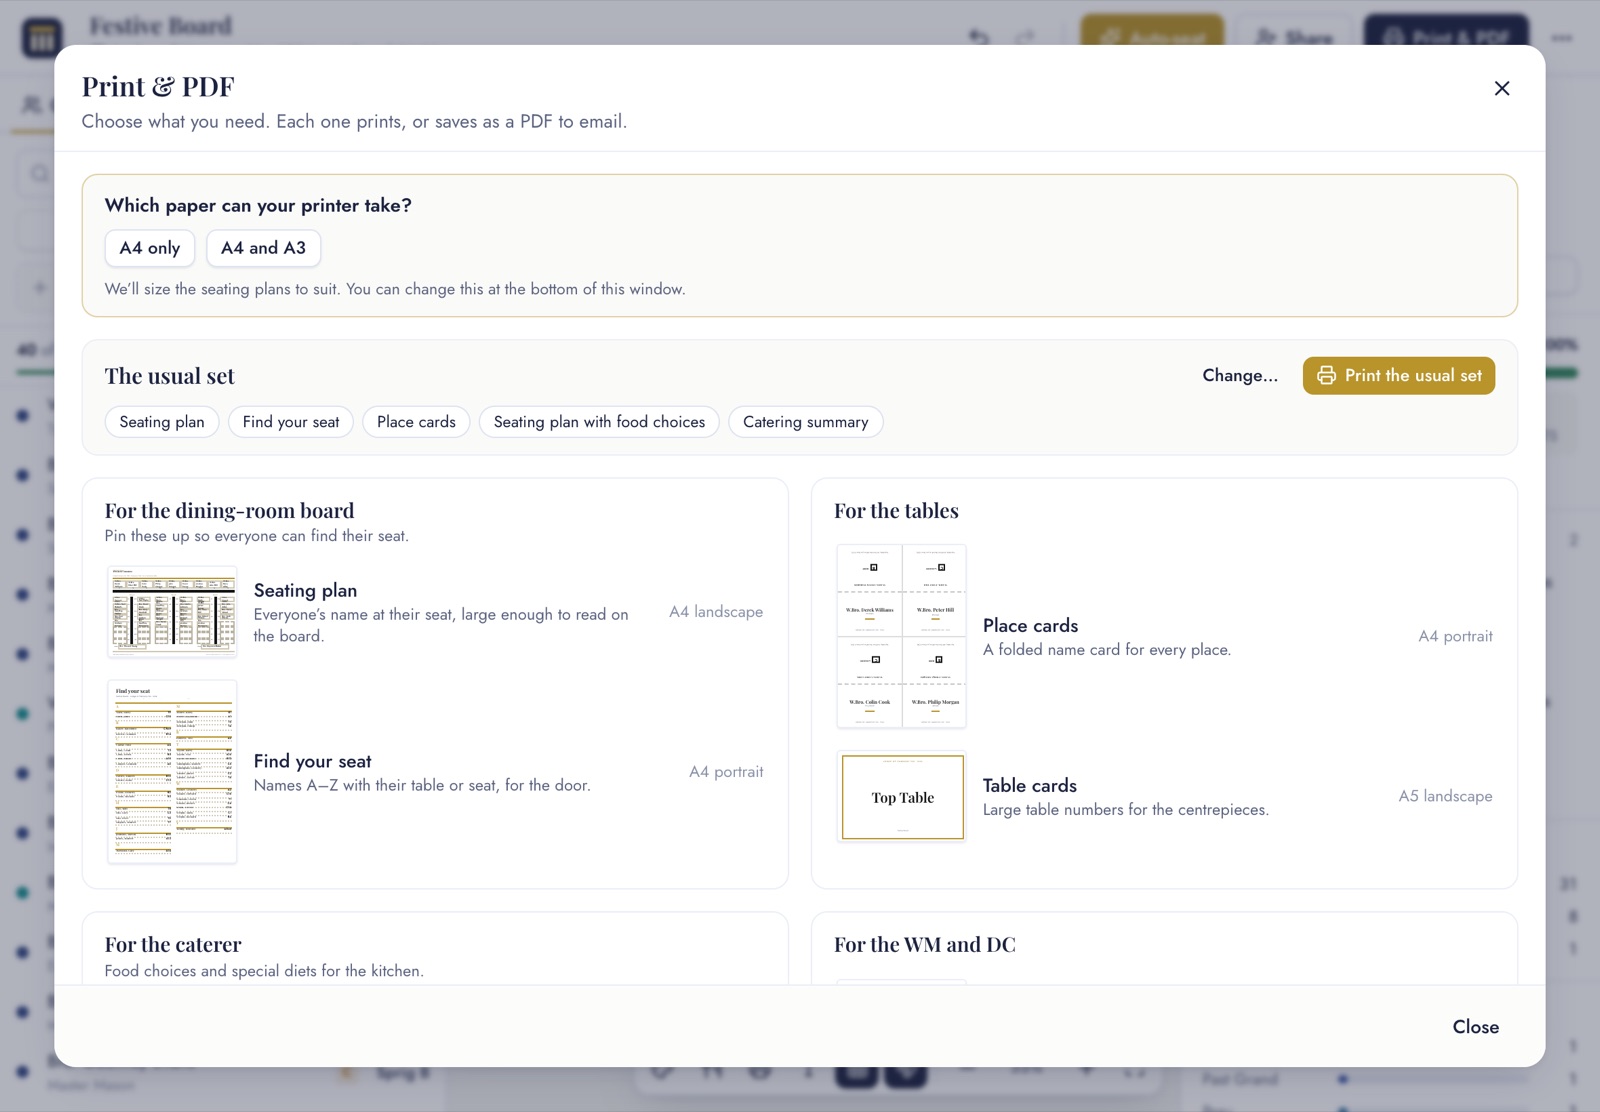Viewport: 1600px width, 1112px height.
Task: Open the Place cards preview thumbnail
Action: click(x=902, y=636)
